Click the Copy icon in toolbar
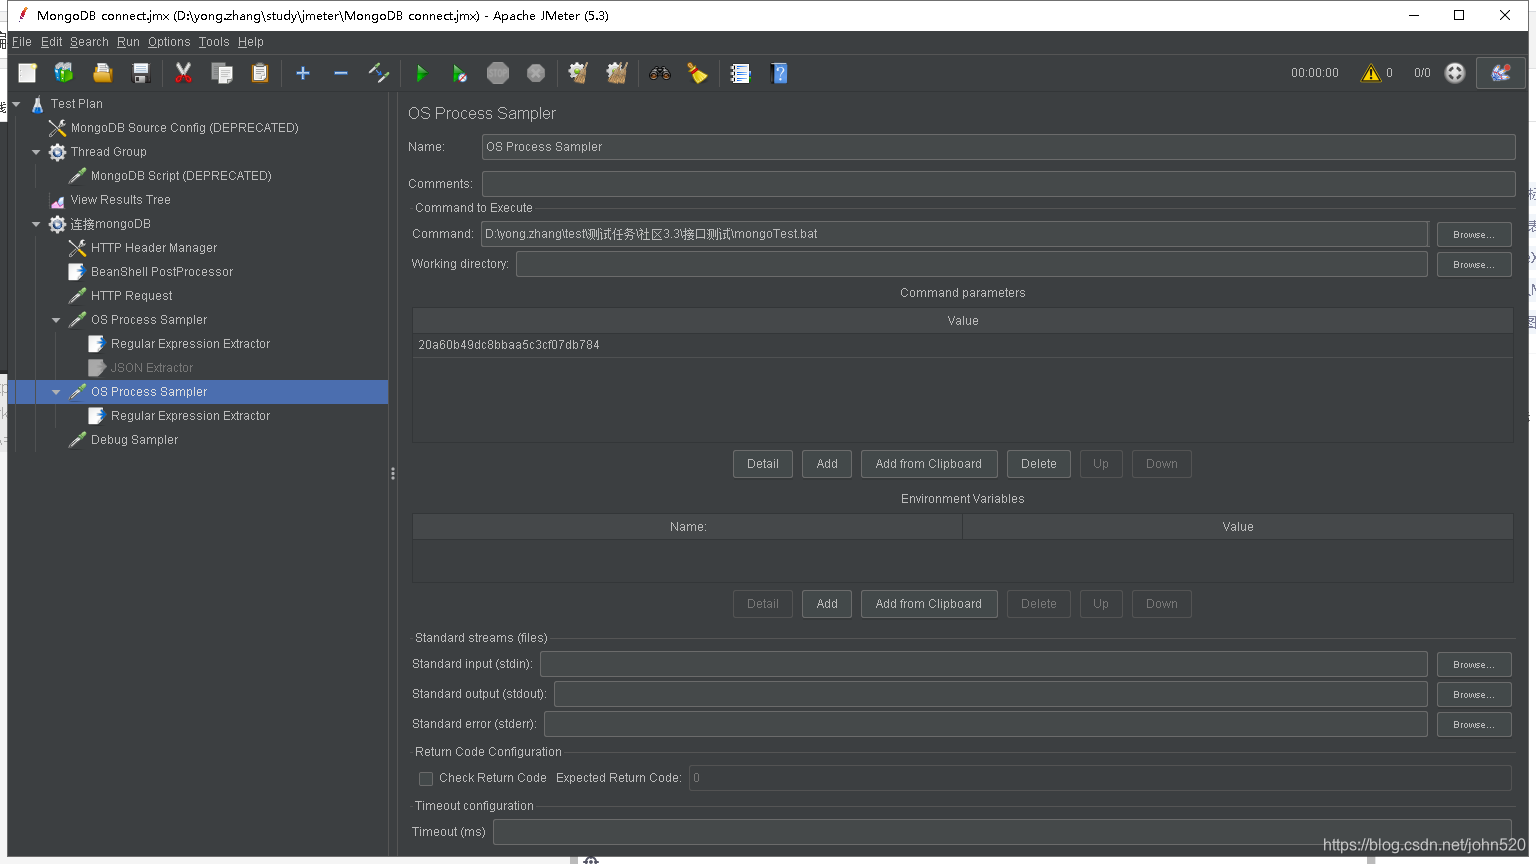The image size is (1536, 864). 222,73
